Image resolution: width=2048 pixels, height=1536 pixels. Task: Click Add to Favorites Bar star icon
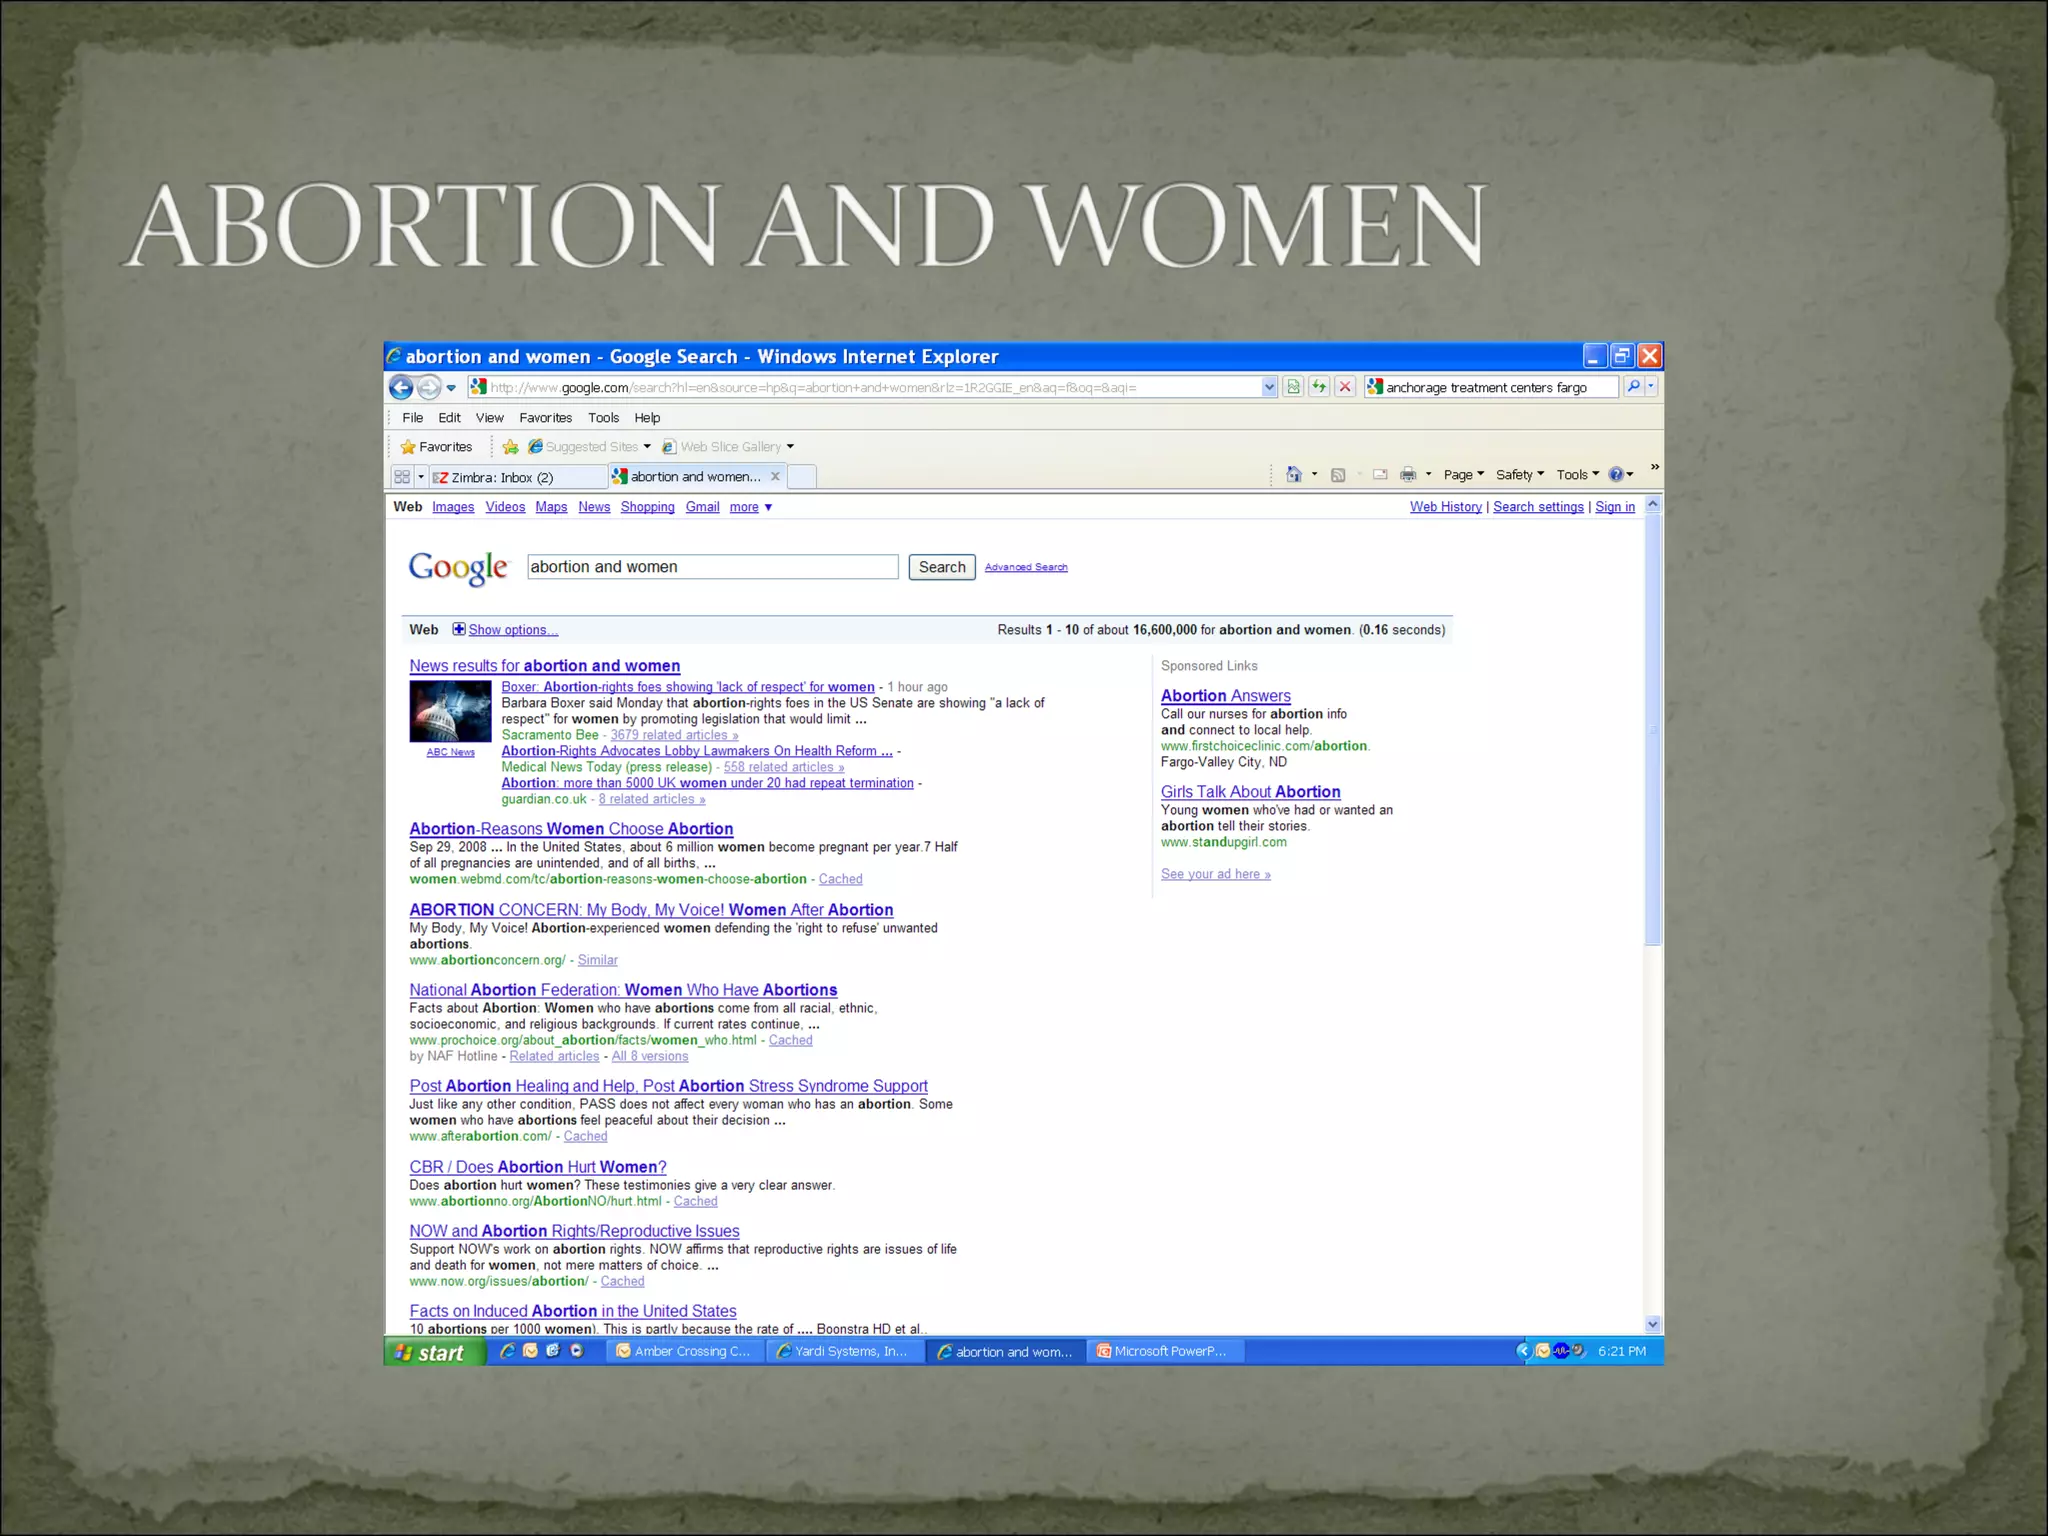(510, 447)
